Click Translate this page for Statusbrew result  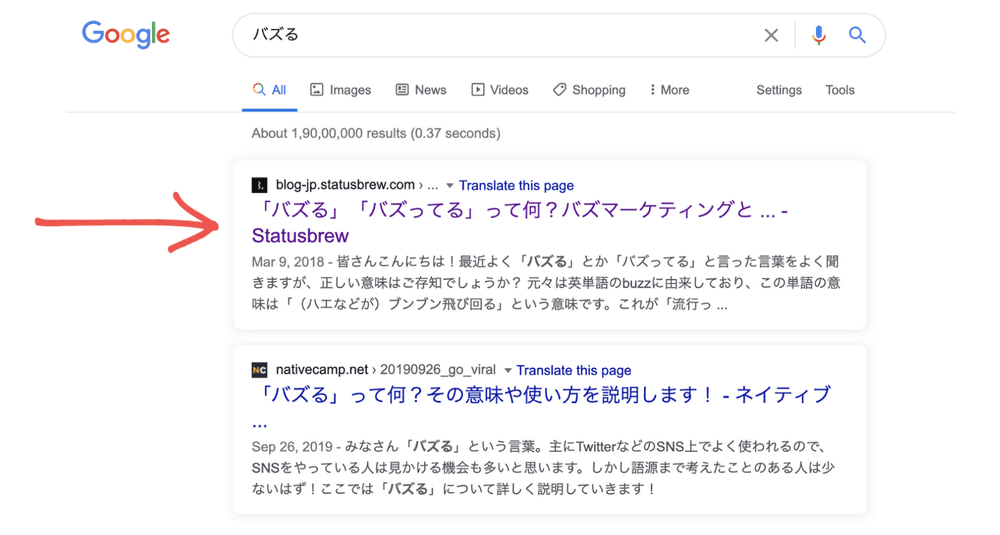point(516,185)
